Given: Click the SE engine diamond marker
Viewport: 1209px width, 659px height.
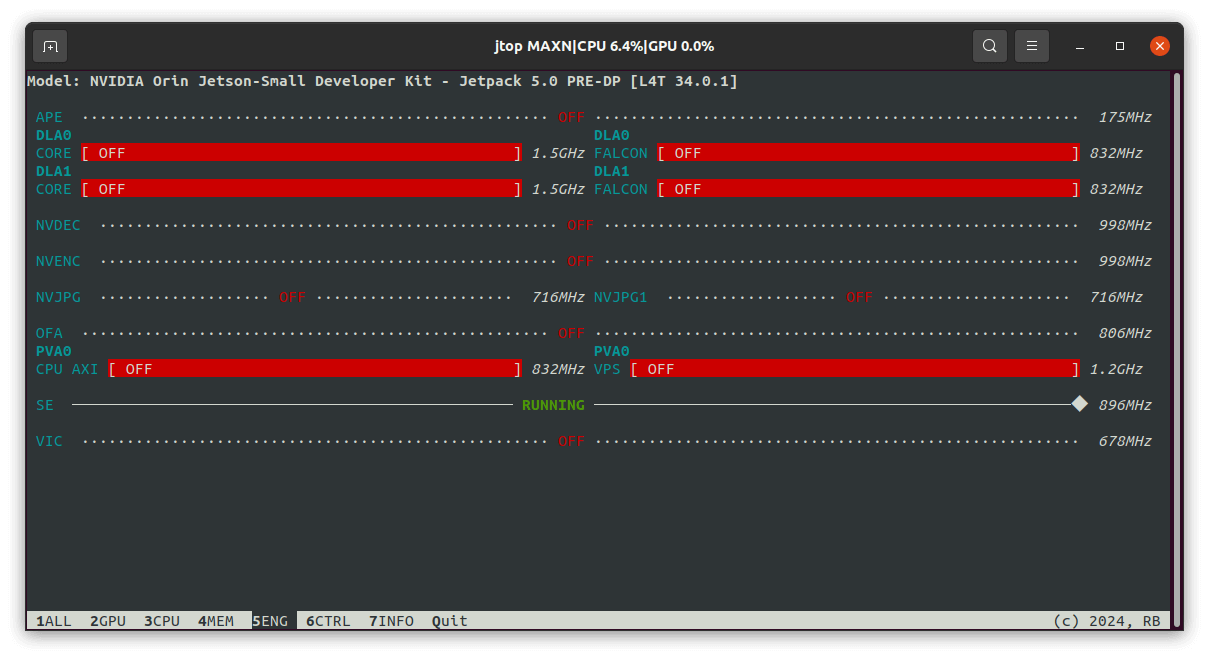Looking at the screenshot, I should [1079, 404].
